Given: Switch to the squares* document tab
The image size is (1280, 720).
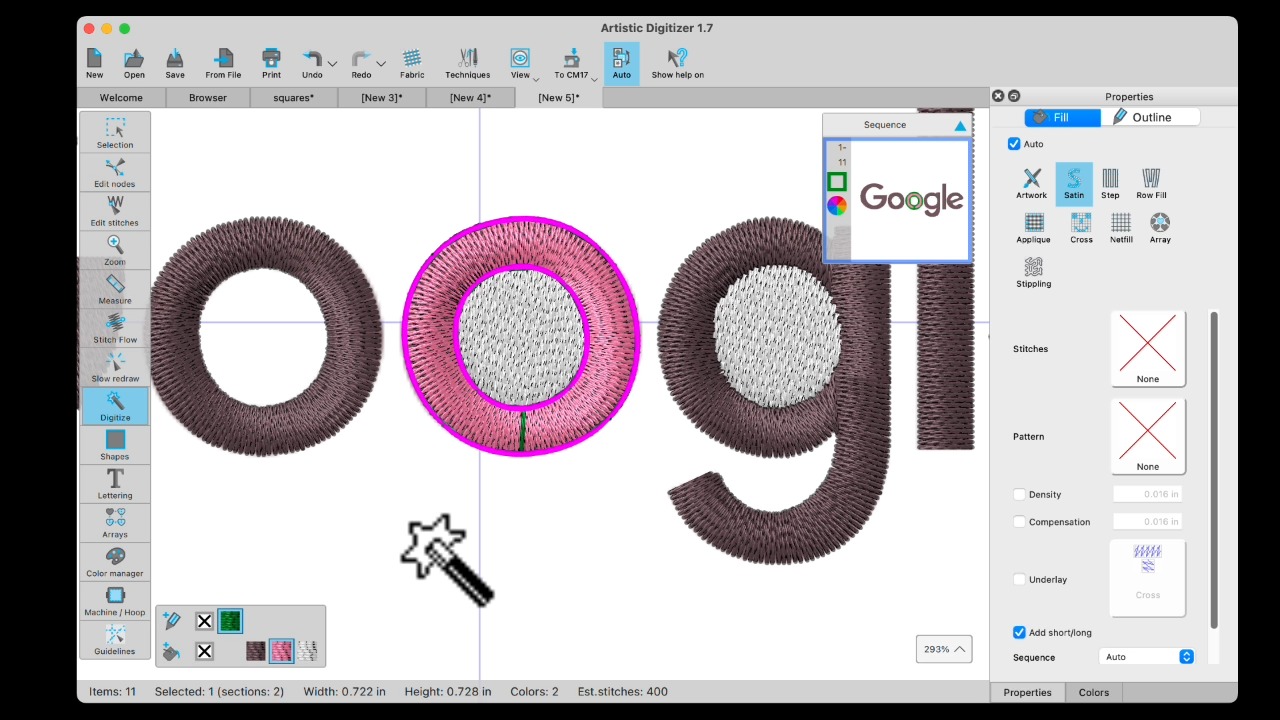Looking at the screenshot, I should tap(294, 98).
